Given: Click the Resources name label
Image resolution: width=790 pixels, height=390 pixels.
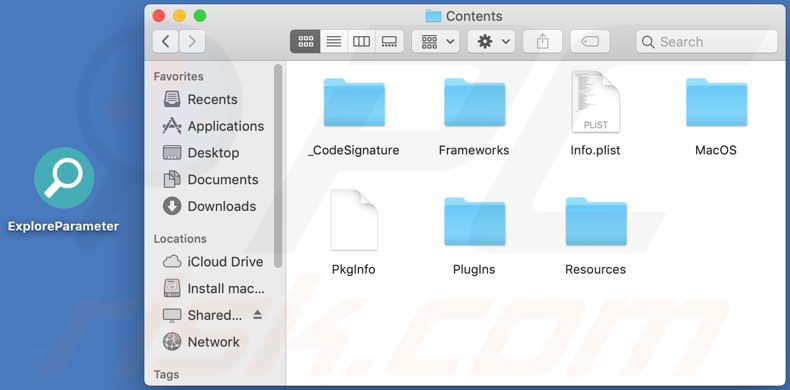Looking at the screenshot, I should (596, 270).
